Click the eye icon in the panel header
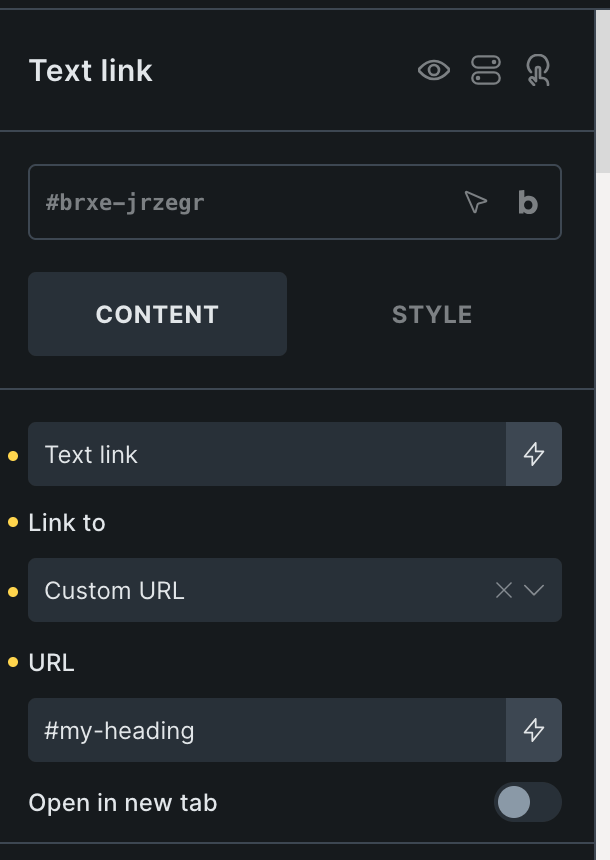The height and width of the screenshot is (860, 610). click(x=434, y=71)
